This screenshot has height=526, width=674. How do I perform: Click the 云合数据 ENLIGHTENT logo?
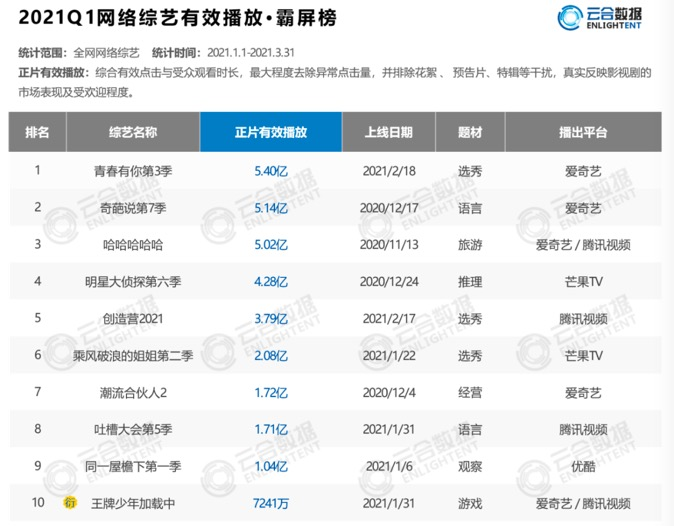(x=599, y=18)
